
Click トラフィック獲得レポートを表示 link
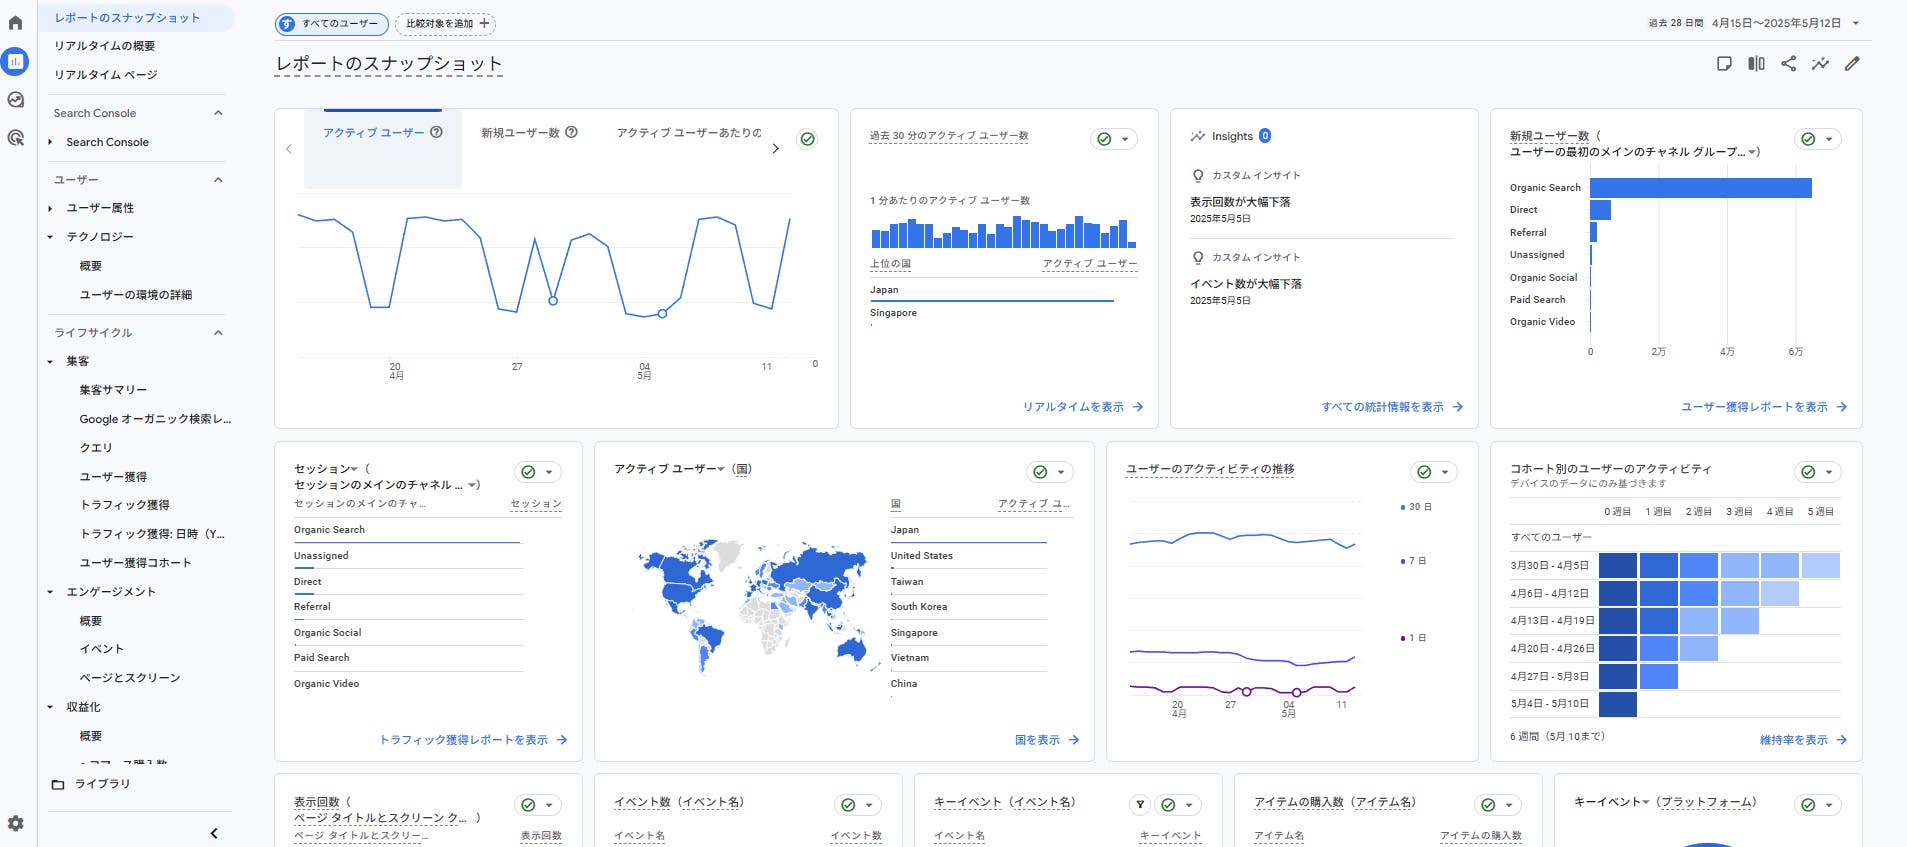[x=474, y=740]
